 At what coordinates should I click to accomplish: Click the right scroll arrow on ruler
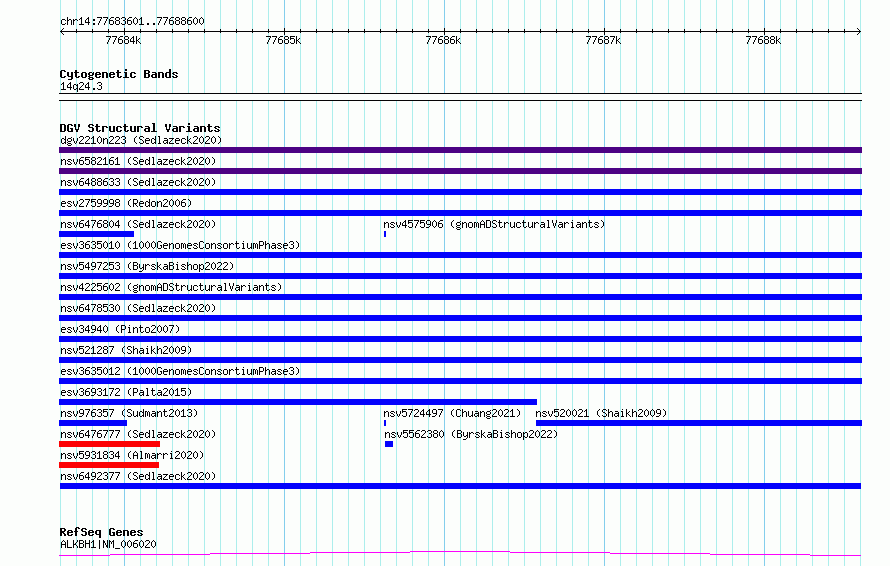click(x=859, y=31)
